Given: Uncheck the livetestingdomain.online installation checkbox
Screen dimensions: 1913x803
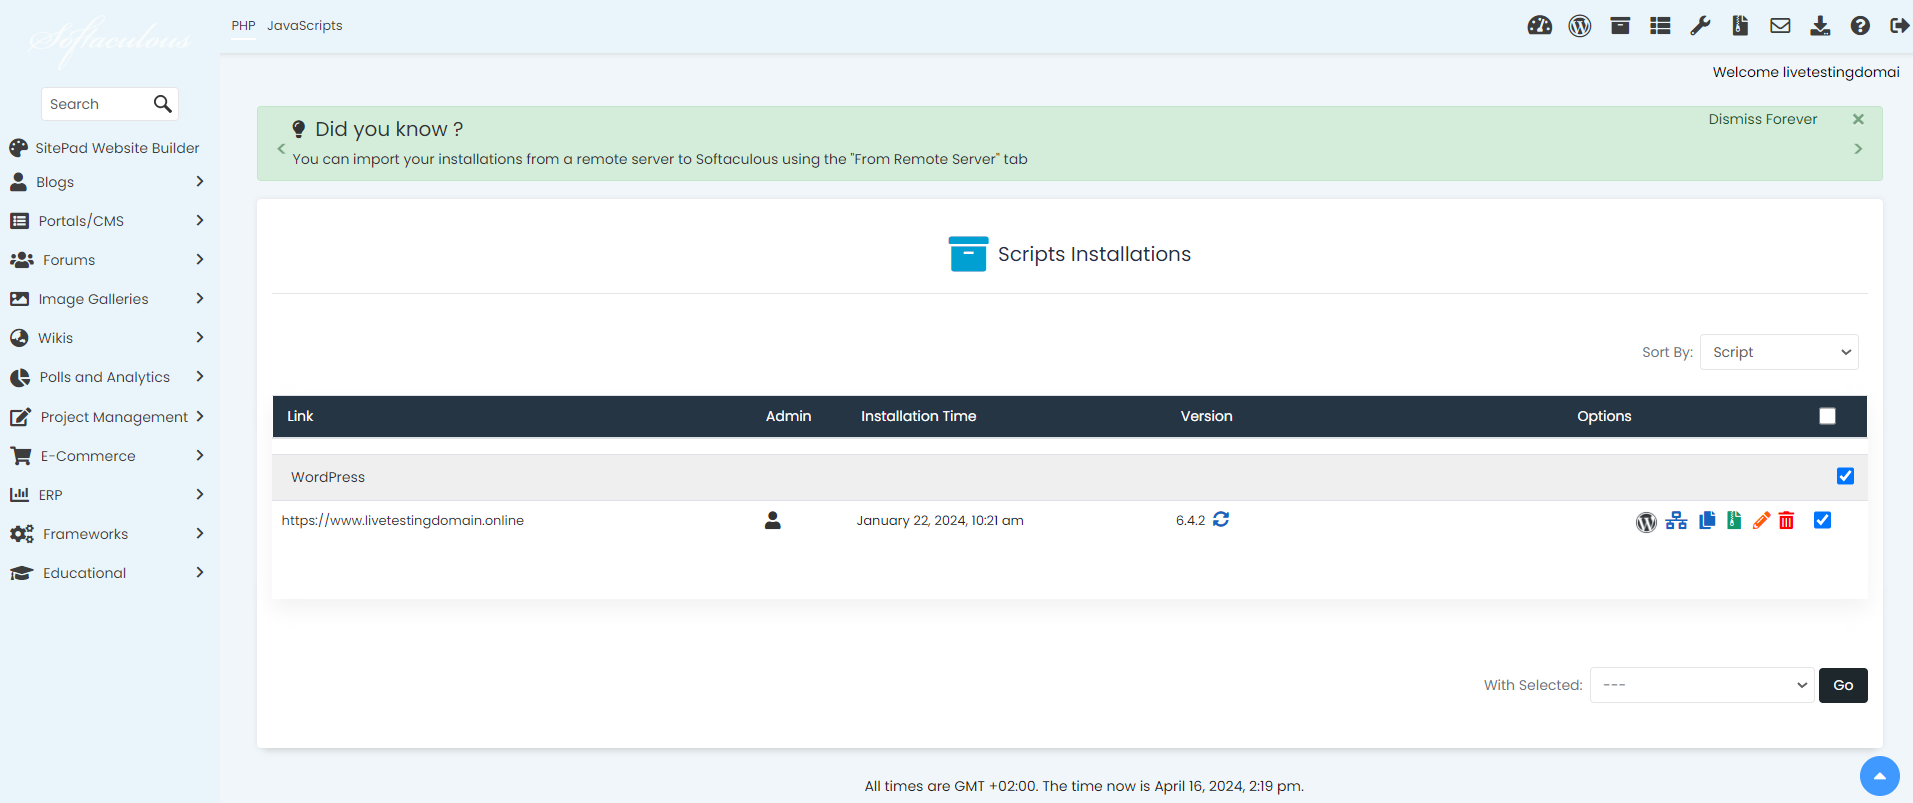Looking at the screenshot, I should [1822, 520].
